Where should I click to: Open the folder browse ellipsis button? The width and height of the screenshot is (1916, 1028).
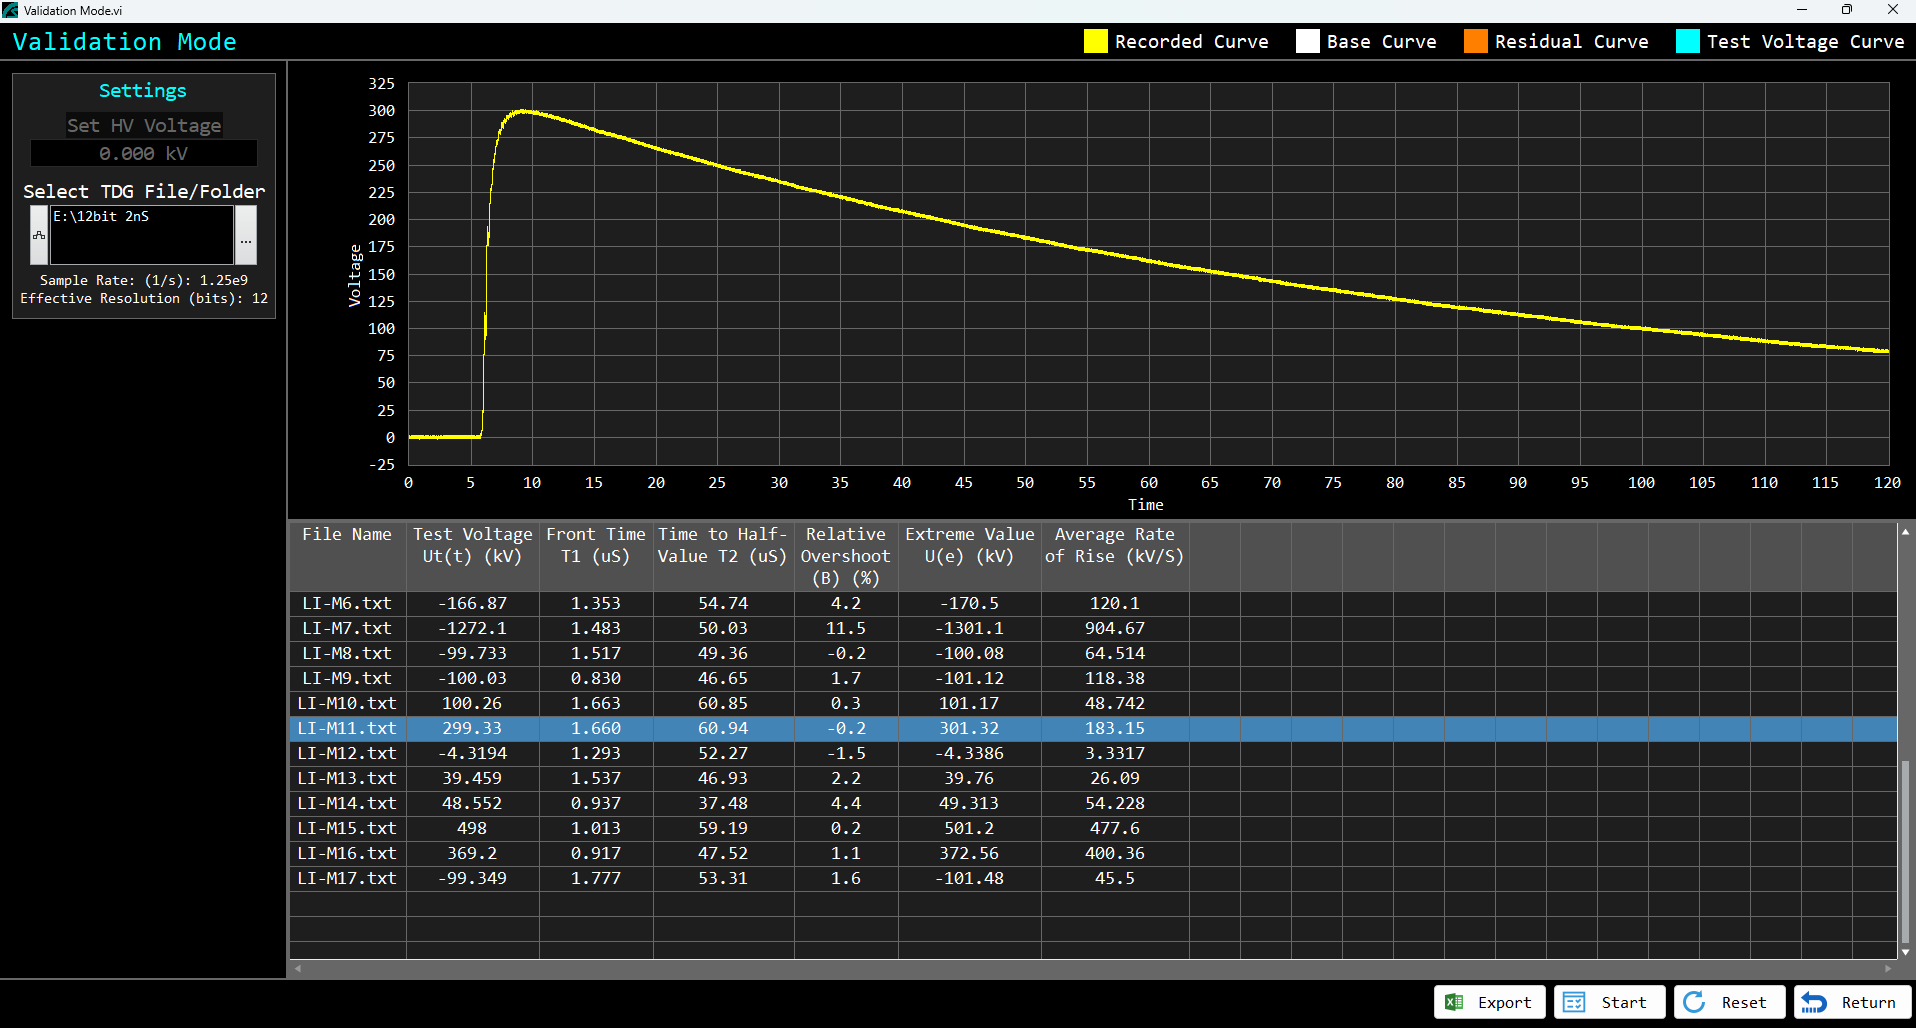tap(246, 235)
